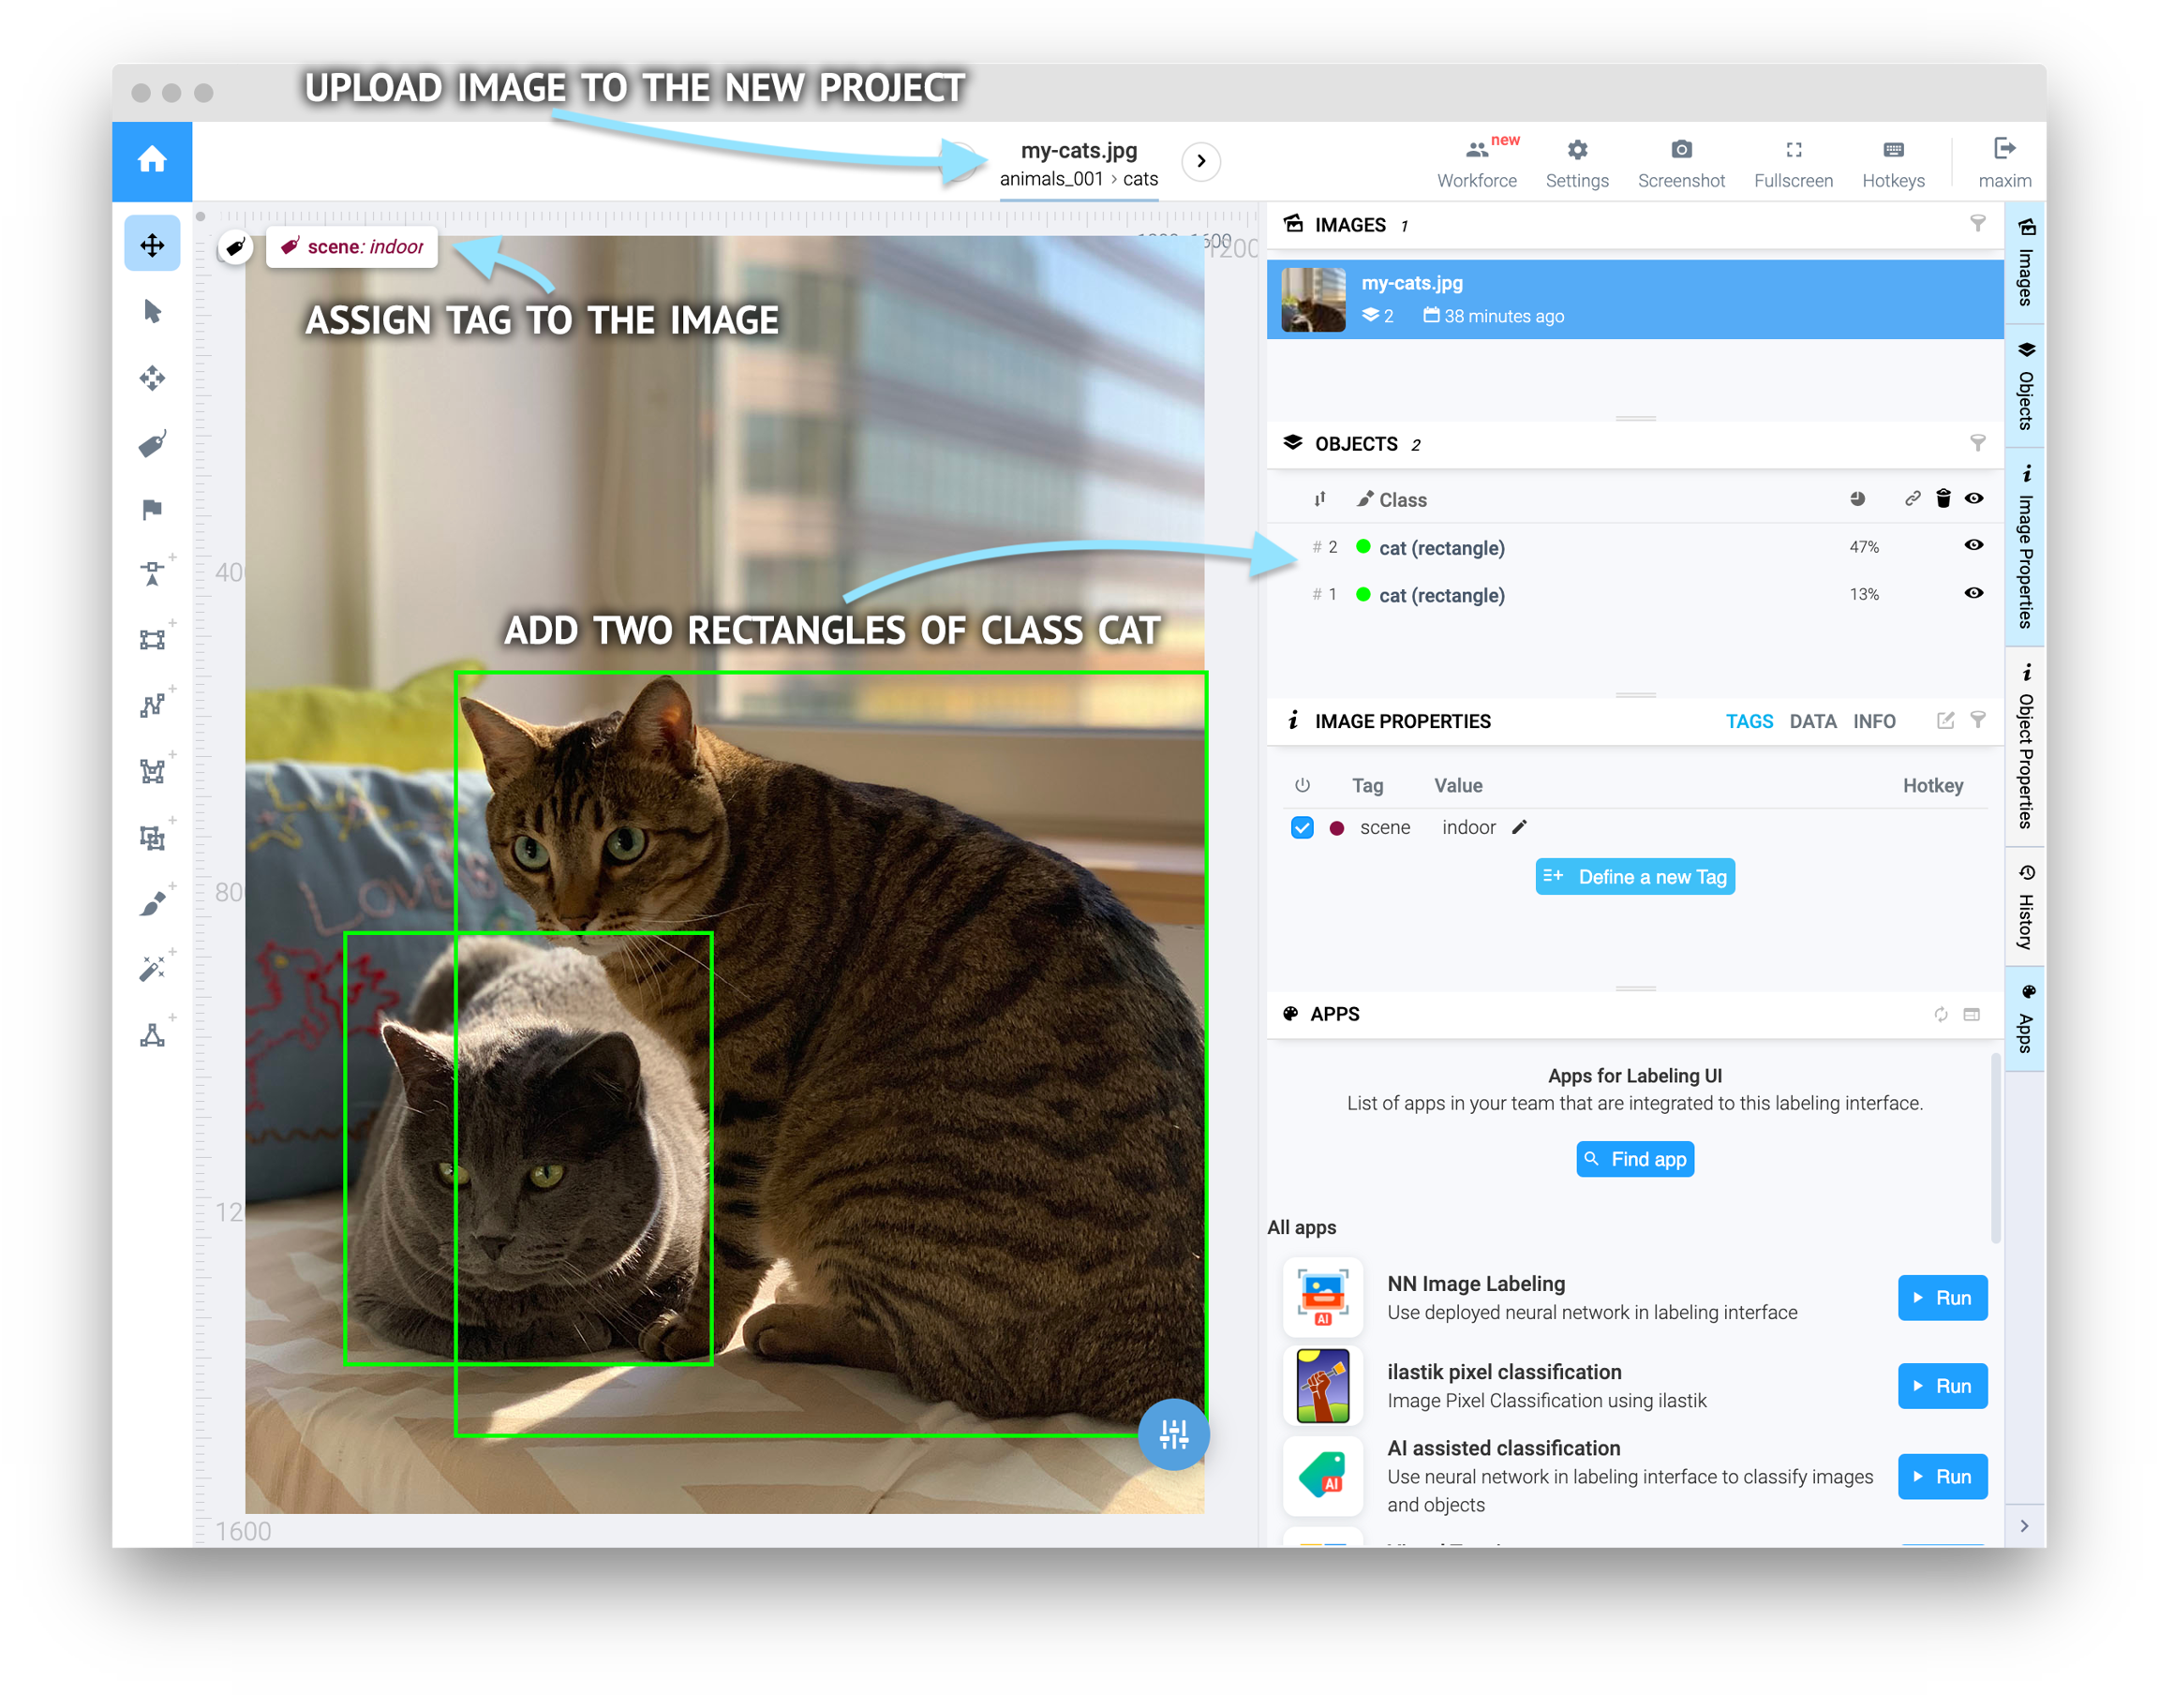Screen dimensions: 2159x1708
Task: Select the brush tool
Action: coord(152,904)
